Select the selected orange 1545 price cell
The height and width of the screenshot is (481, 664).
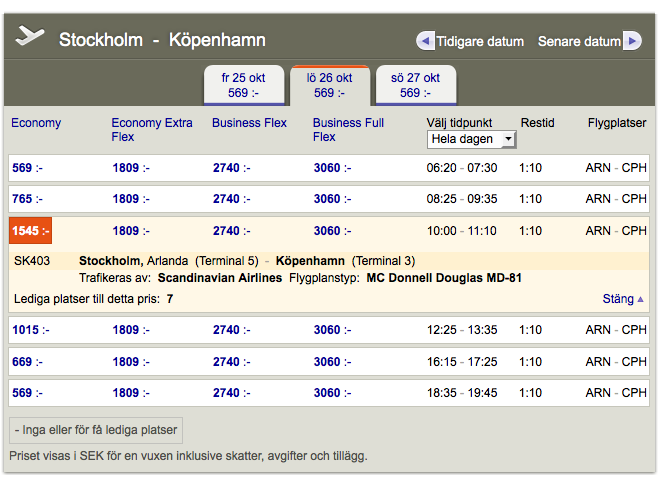point(30,231)
